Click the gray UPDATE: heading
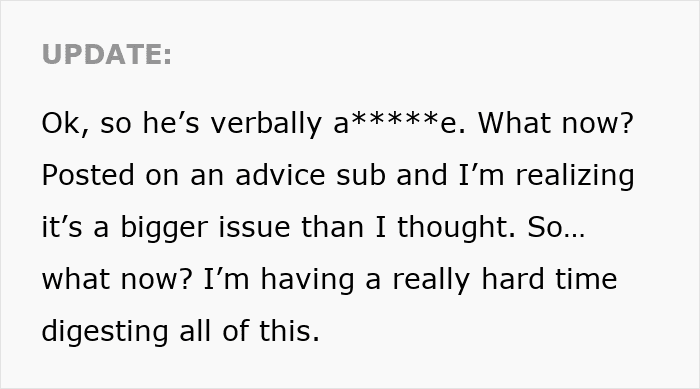This screenshot has width=700, height=389. click(107, 54)
